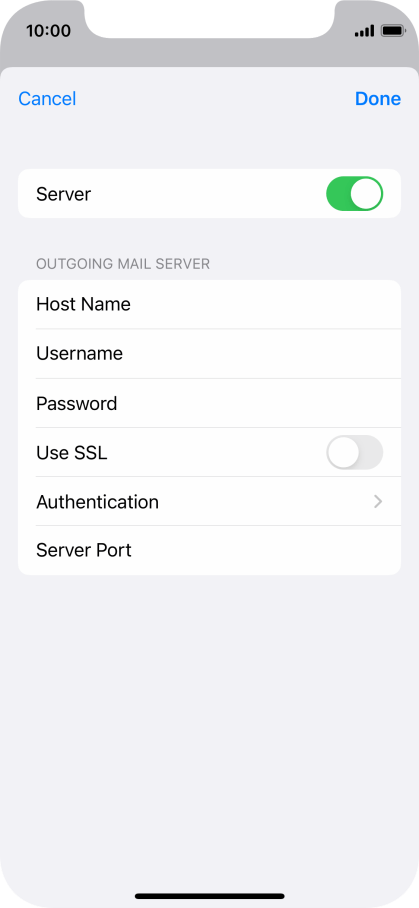Tap the battery icon in status bar
This screenshot has height=908, width=419.
point(394,31)
